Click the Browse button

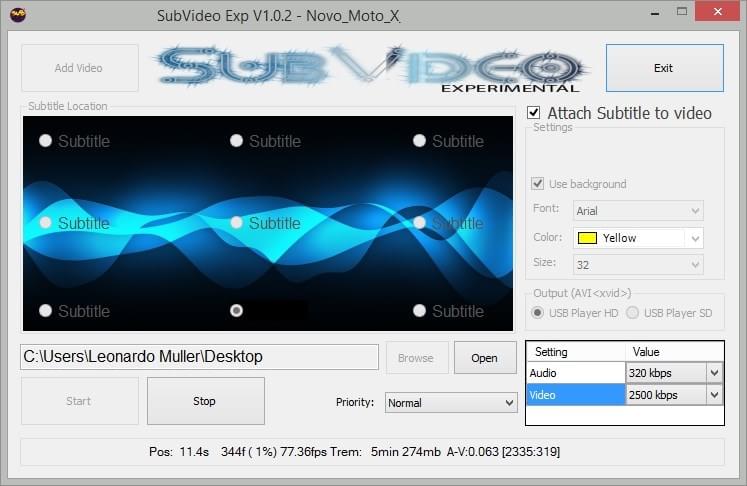point(417,358)
